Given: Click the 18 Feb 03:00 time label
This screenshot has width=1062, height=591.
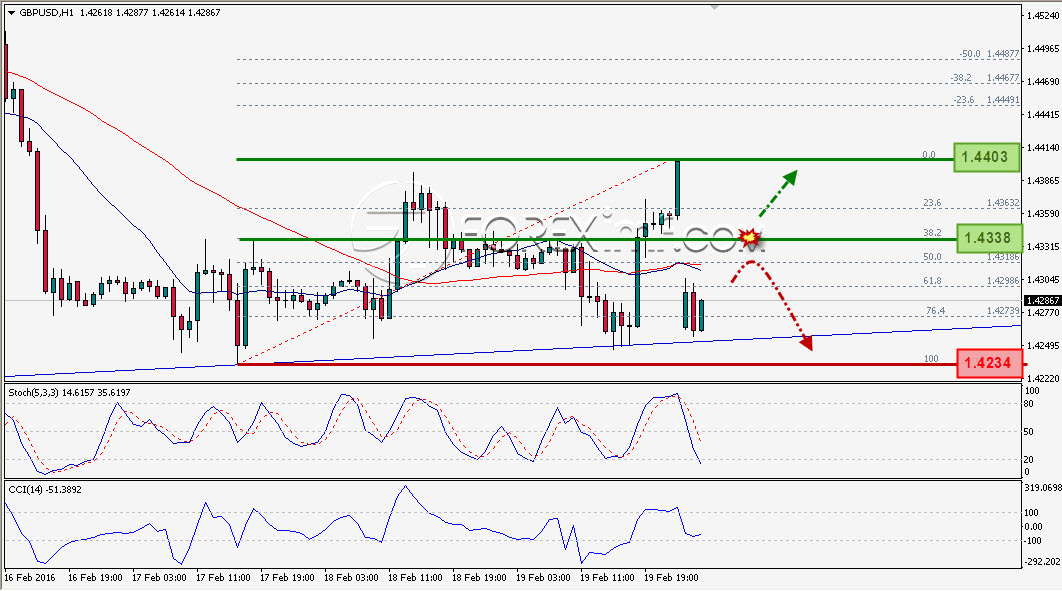Looking at the screenshot, I should click(x=351, y=577).
